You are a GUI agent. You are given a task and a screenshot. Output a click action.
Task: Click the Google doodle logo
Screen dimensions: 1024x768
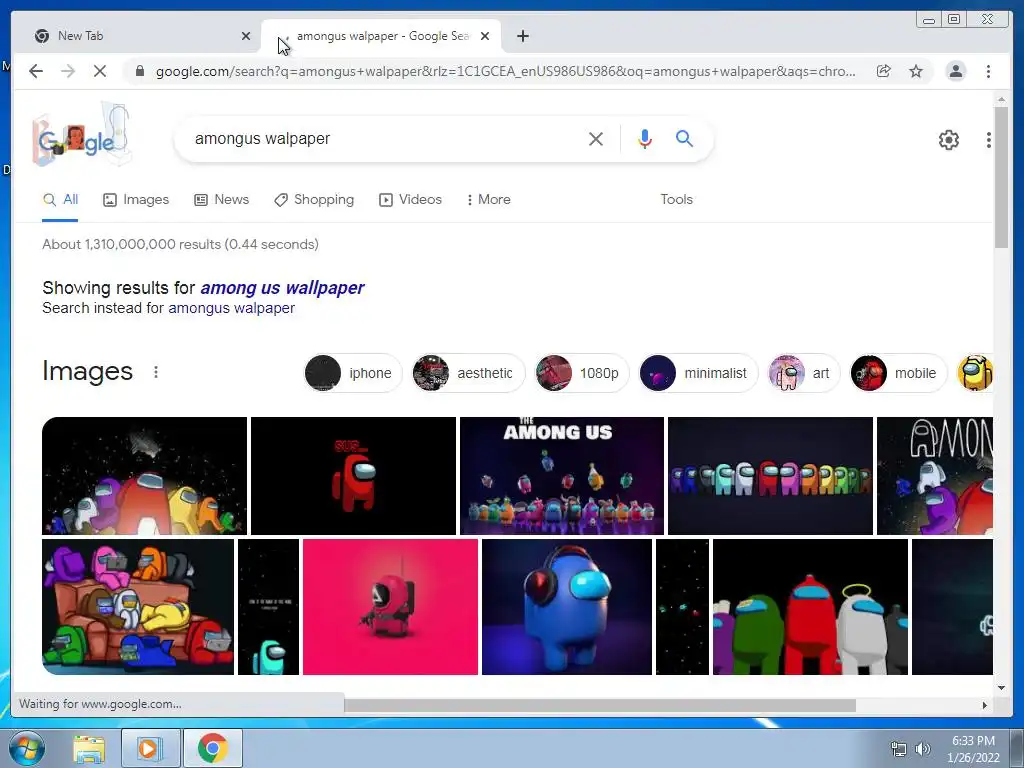click(82, 135)
